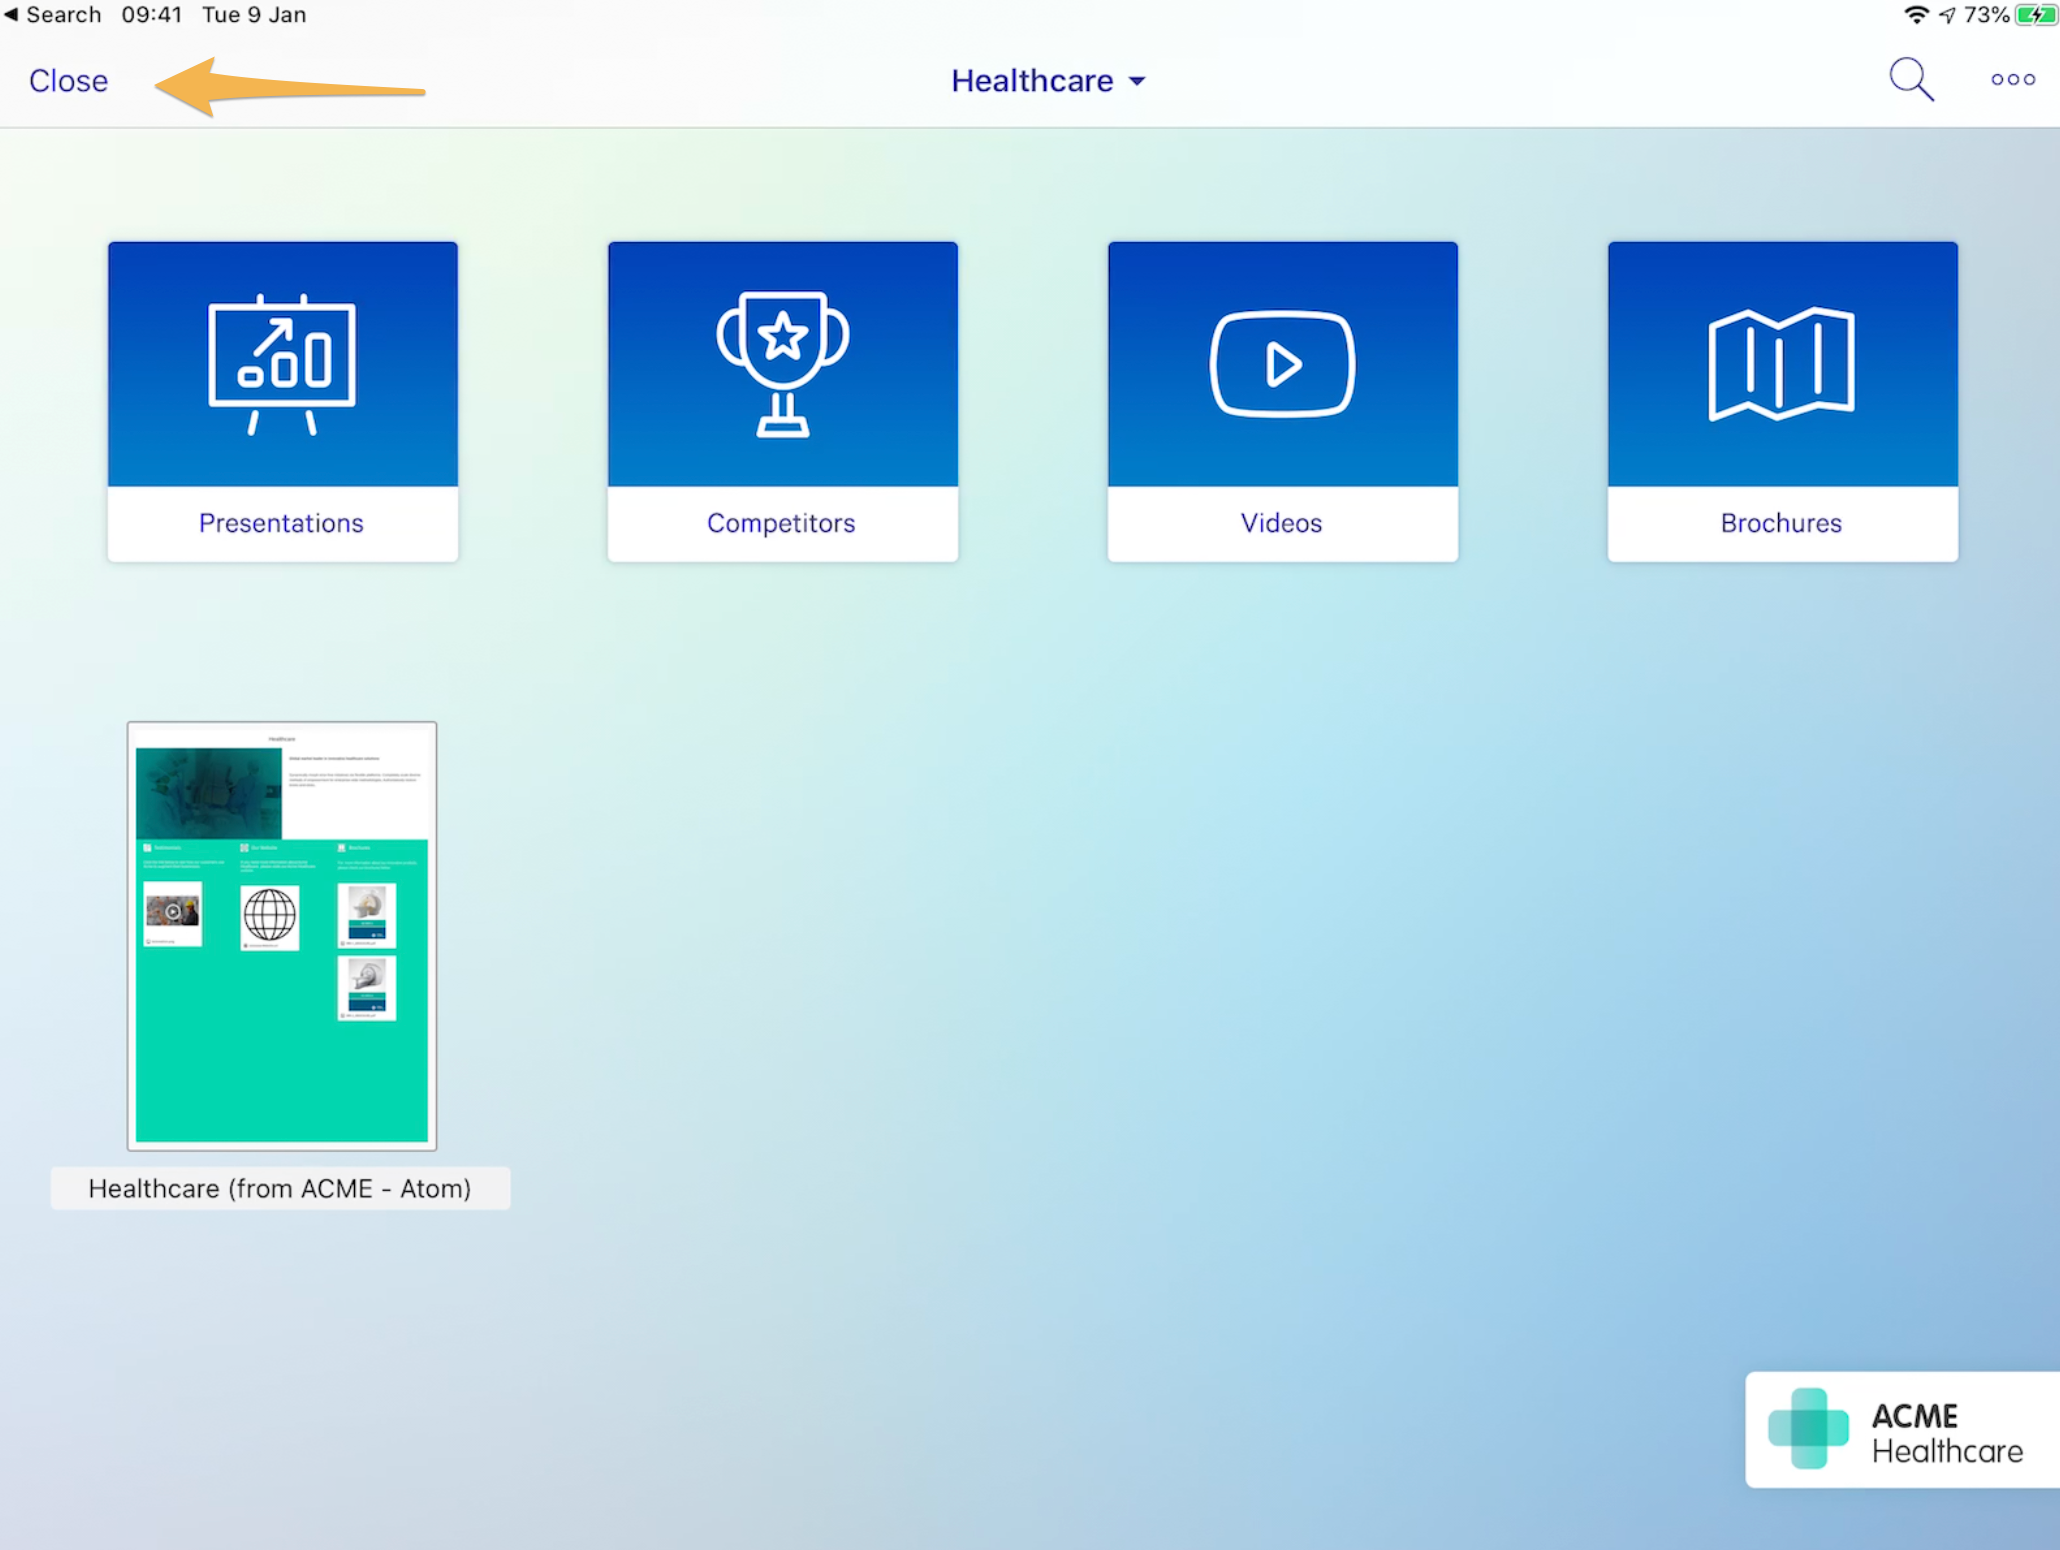Screen dimensions: 2060x1550
Task: Open the Brochures folded map icon
Action: coord(1781,364)
